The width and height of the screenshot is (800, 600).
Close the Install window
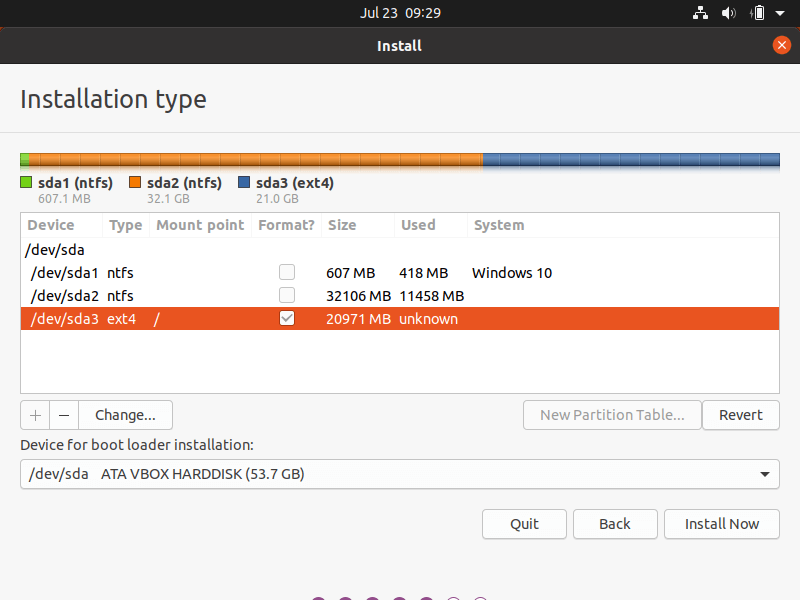click(x=781, y=45)
